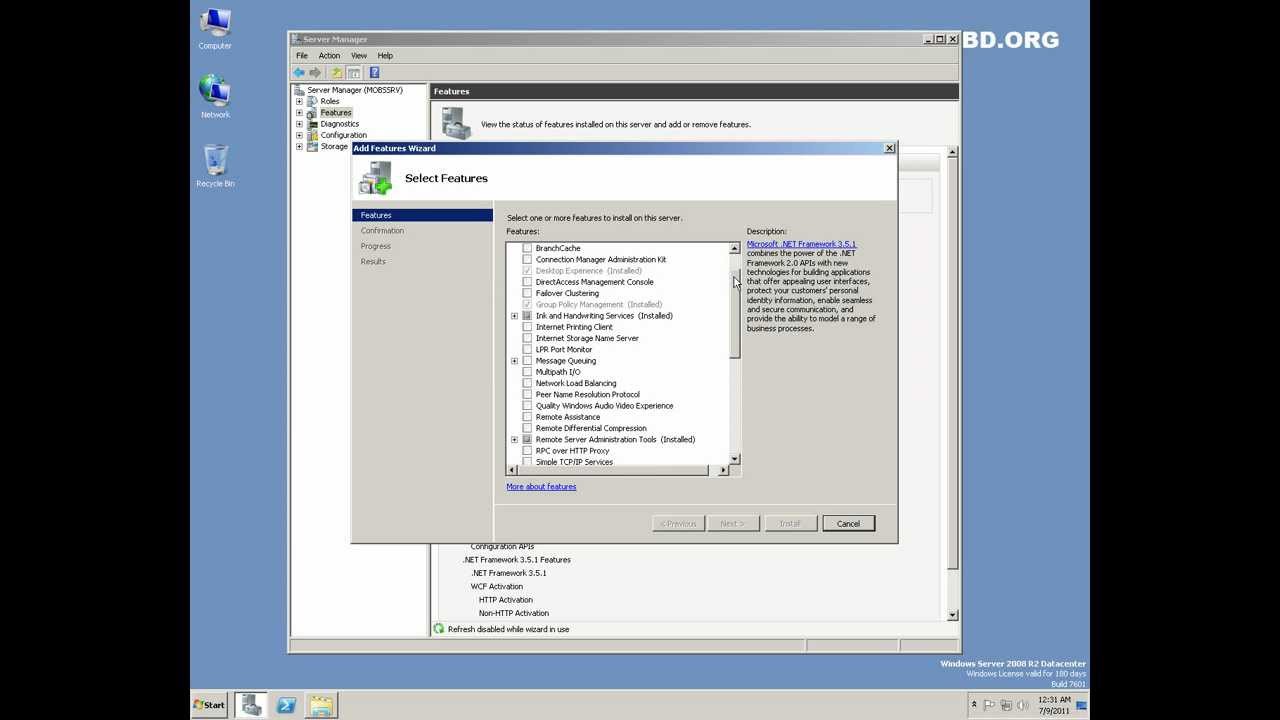Expand Remote Server Administration Tools node

pyautogui.click(x=514, y=440)
